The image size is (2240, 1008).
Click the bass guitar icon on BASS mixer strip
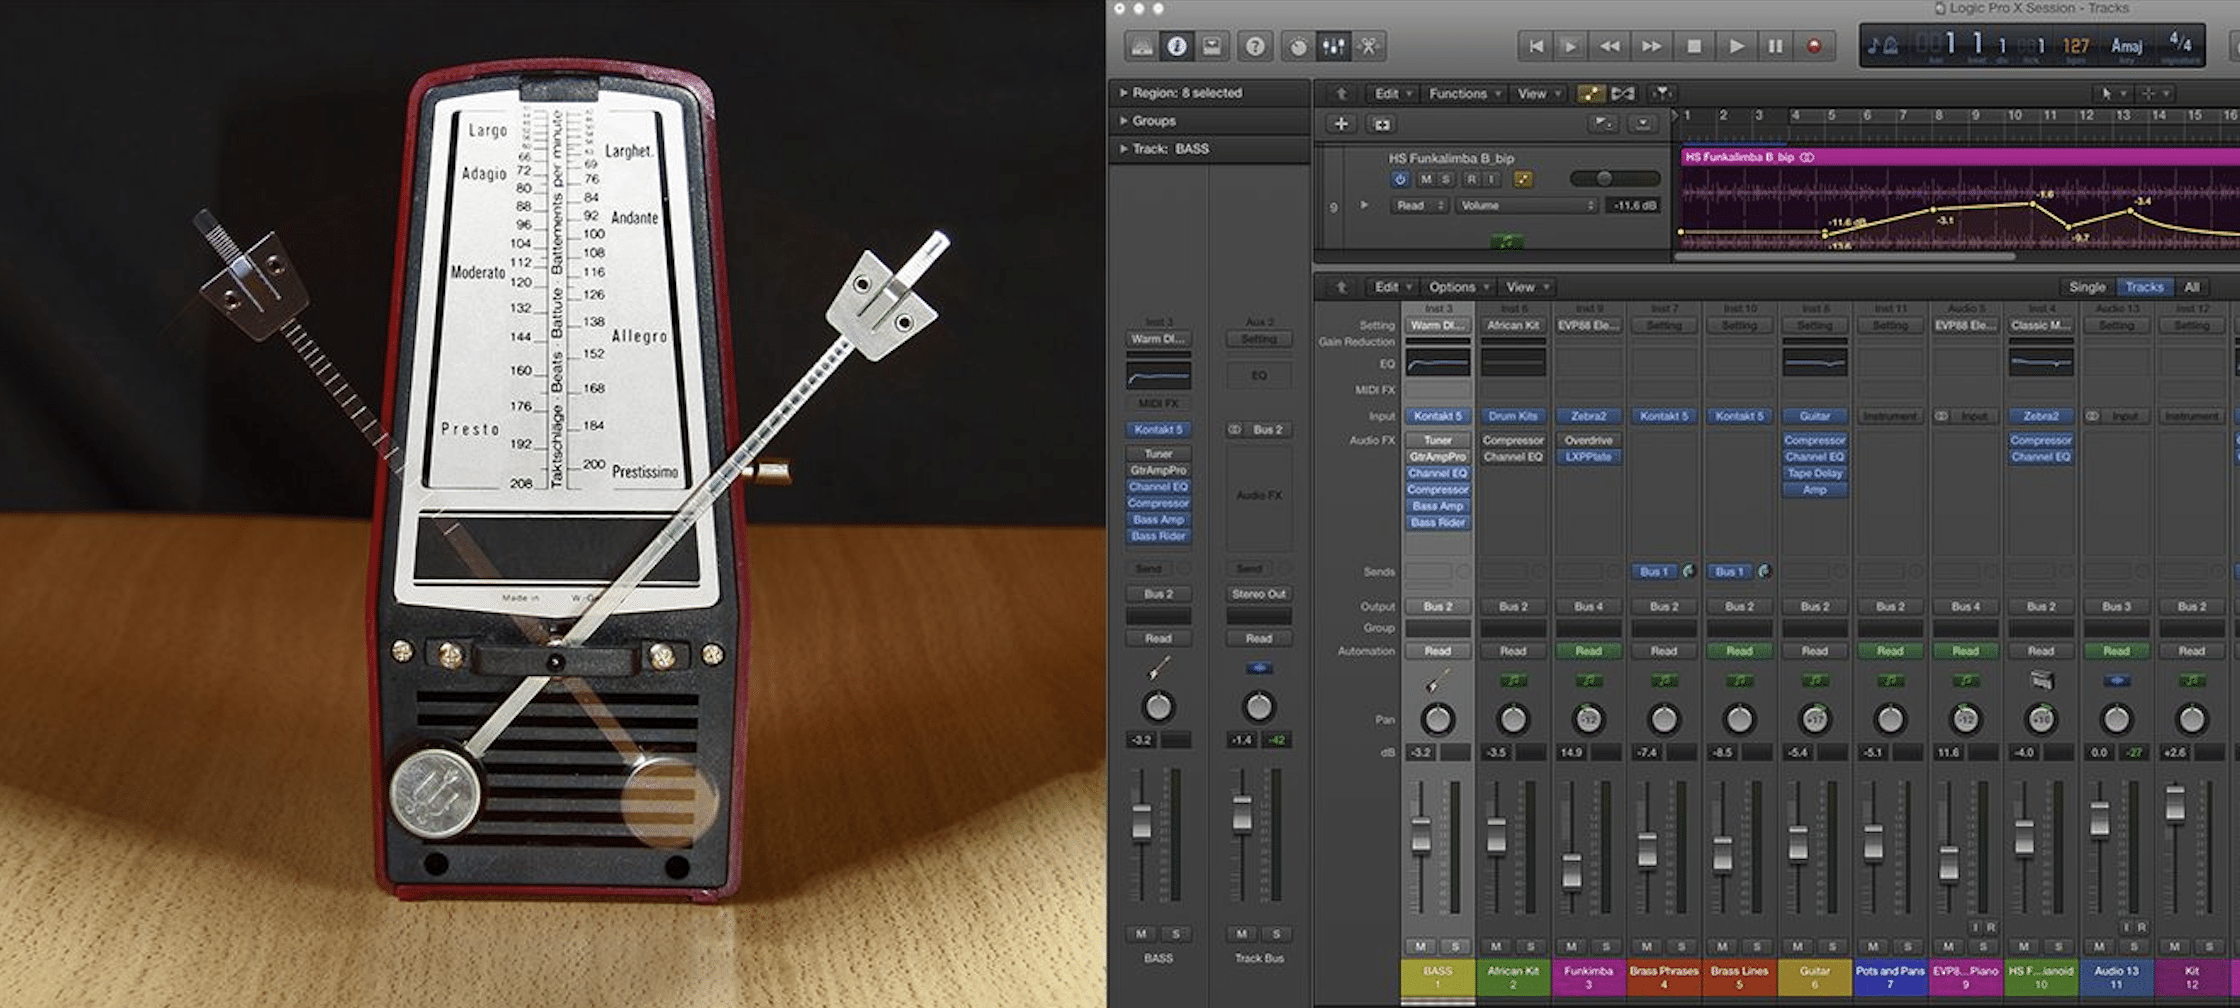click(x=1437, y=682)
